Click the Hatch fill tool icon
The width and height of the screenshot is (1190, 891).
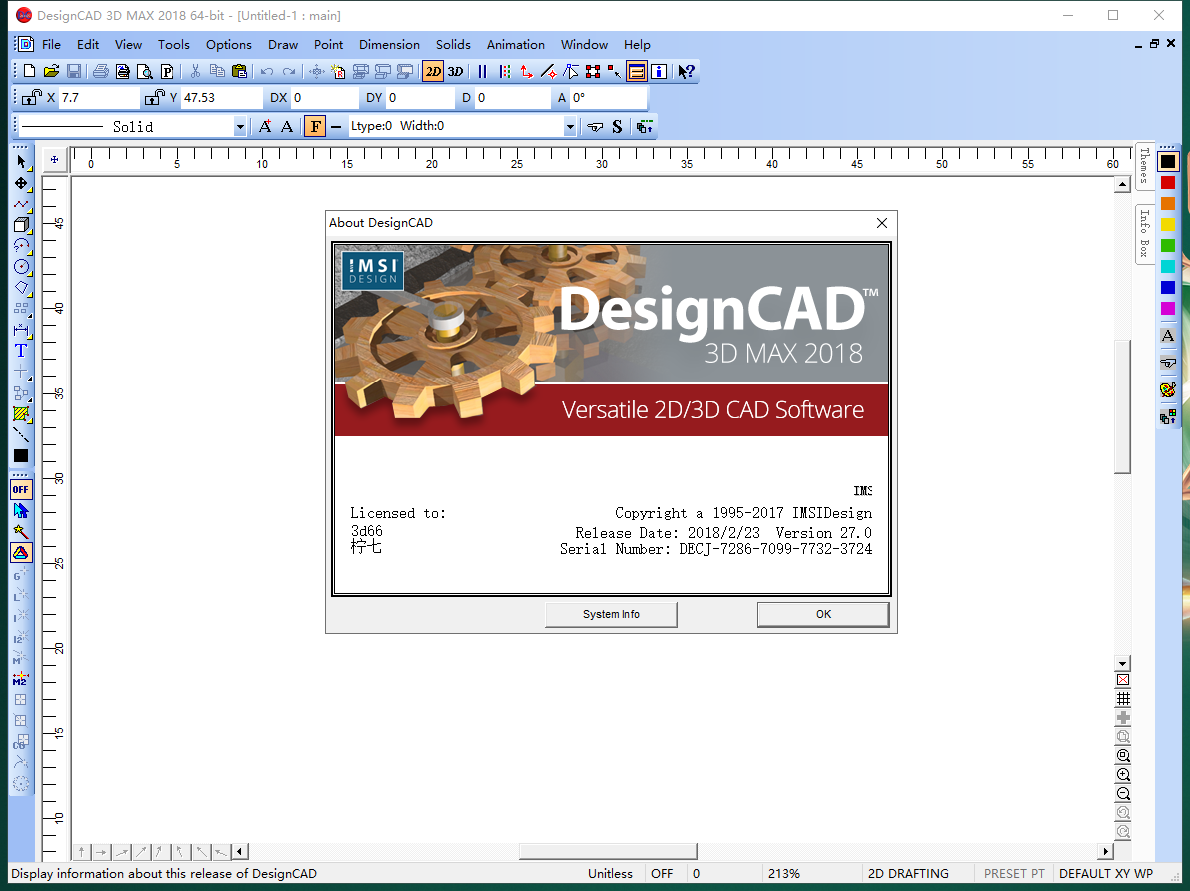[x=21, y=413]
